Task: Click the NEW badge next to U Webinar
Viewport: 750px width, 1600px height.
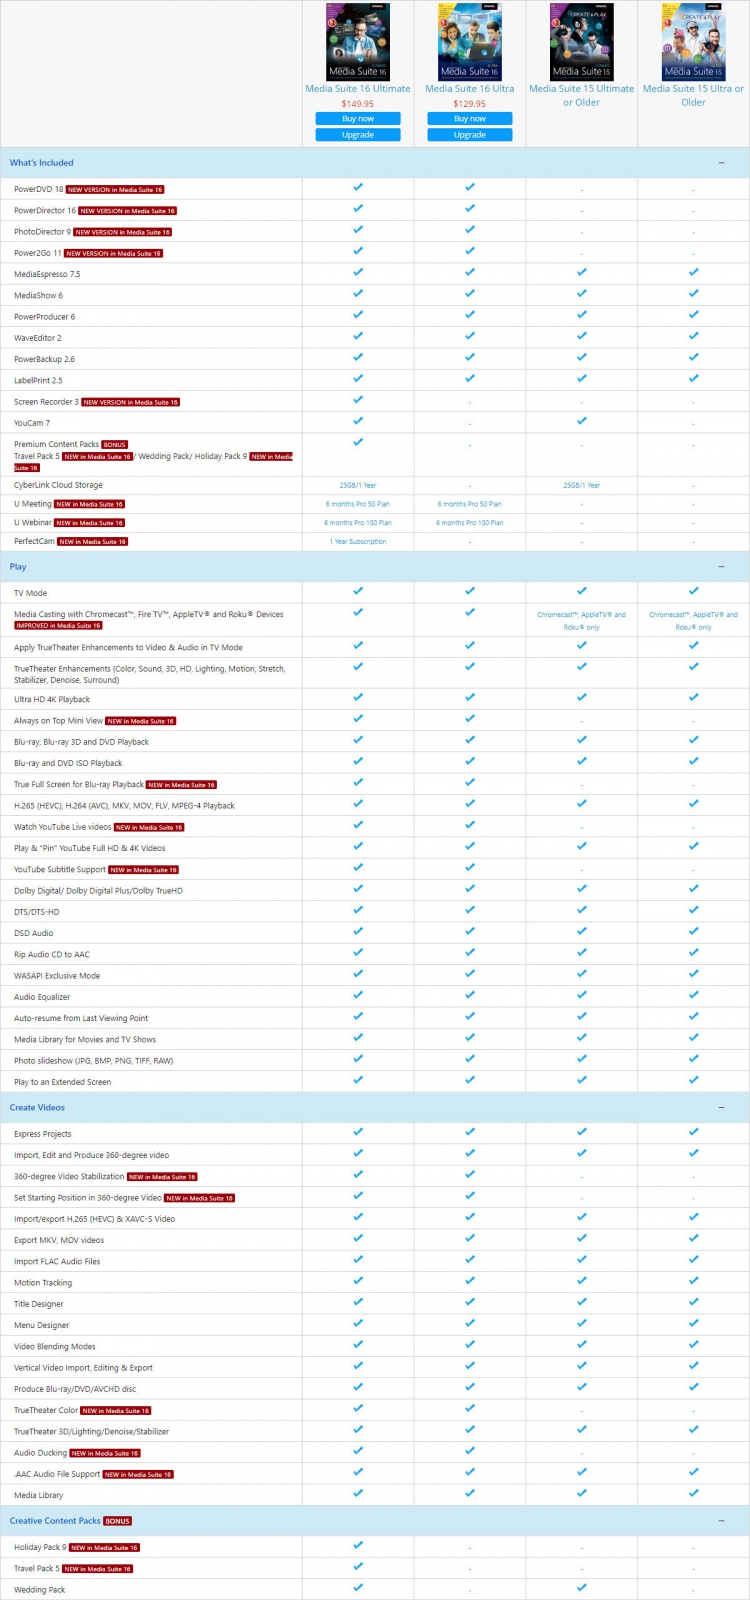Action: point(89,523)
